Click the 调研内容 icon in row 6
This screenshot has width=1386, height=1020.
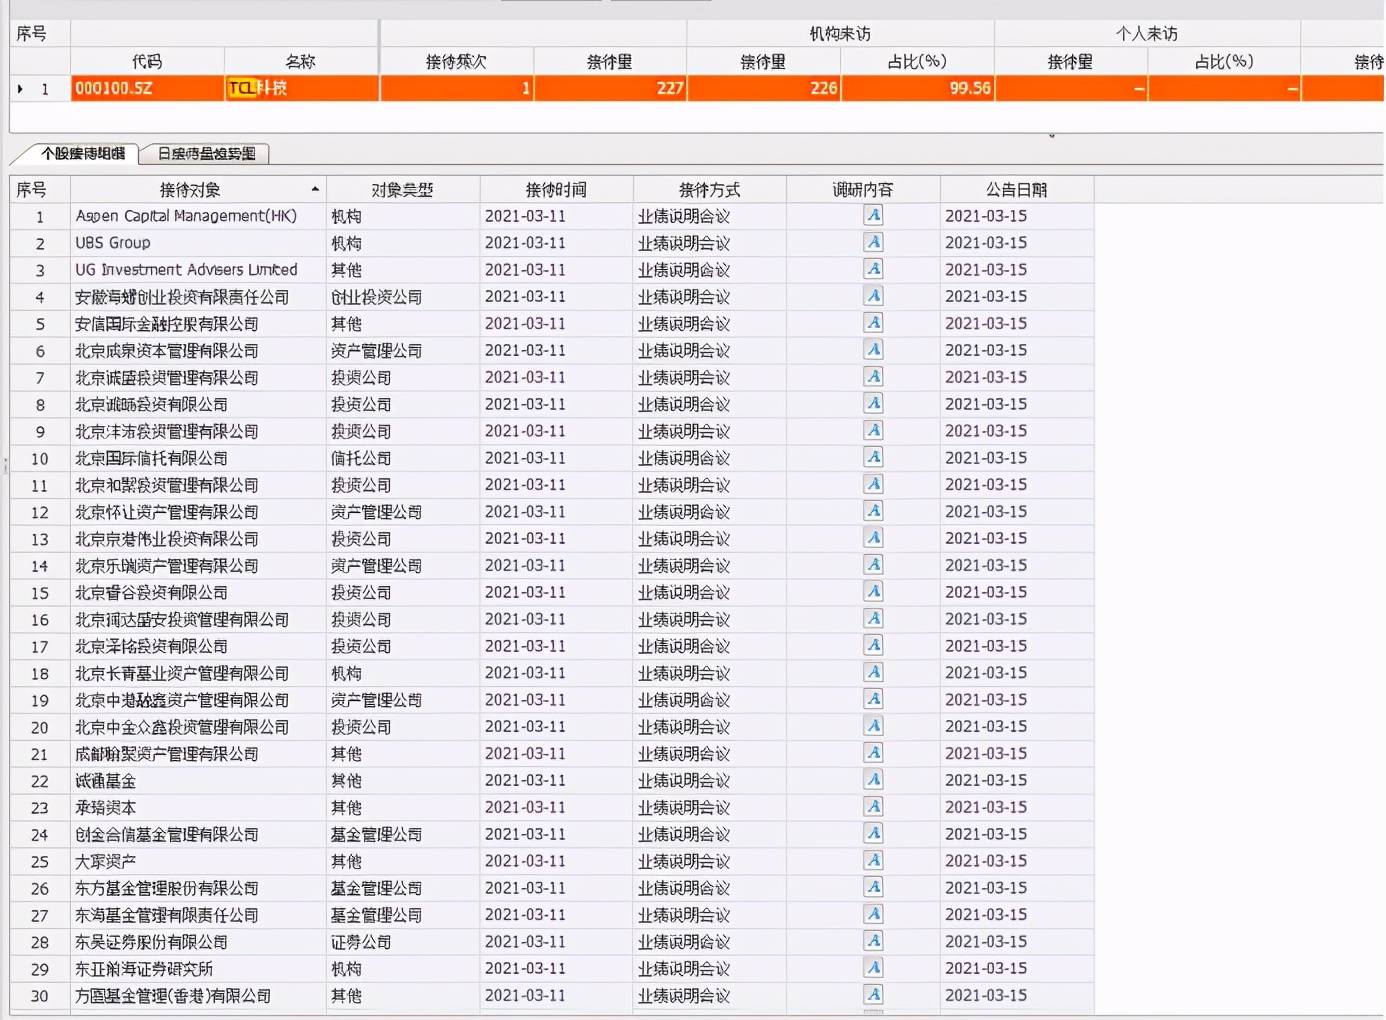[873, 350]
